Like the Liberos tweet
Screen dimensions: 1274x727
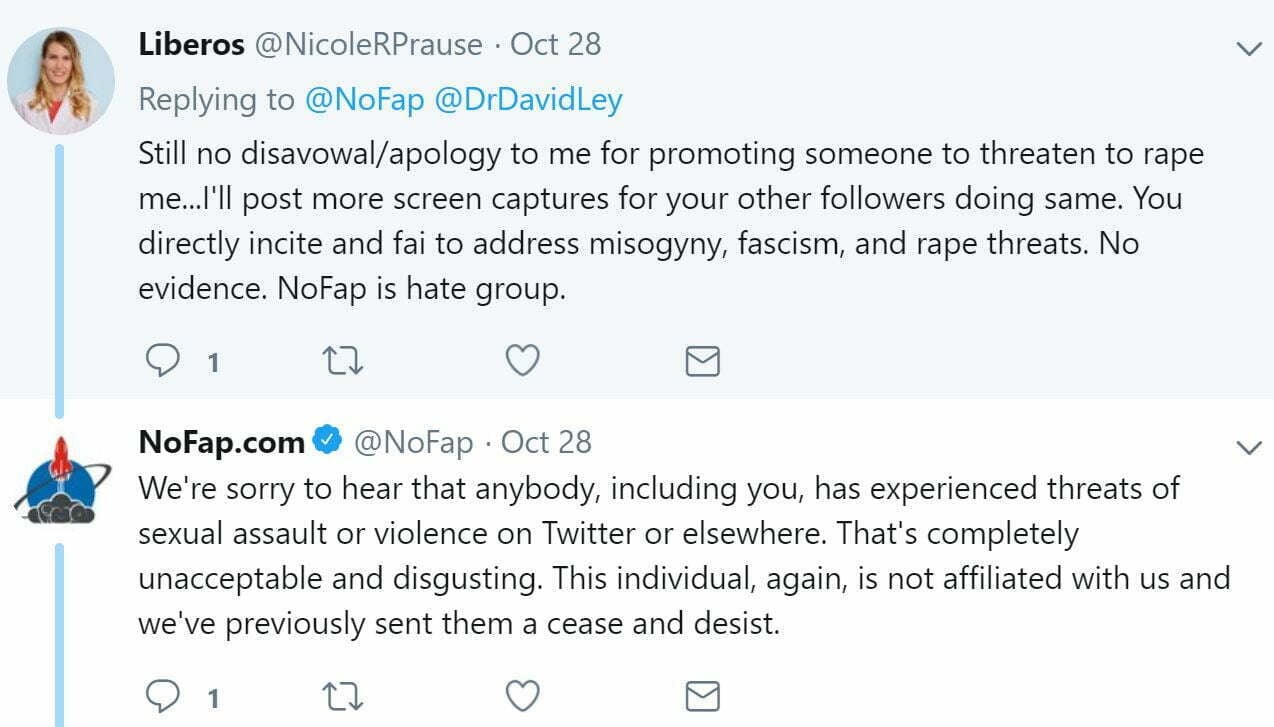523,360
